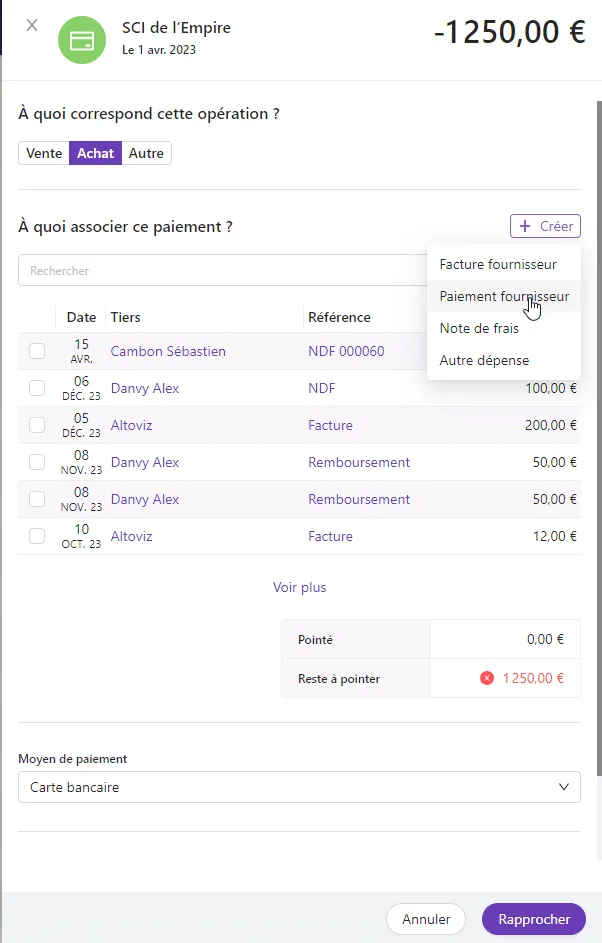Select the Altoviz 200,00 € invoice checkbox
Screen dimensions: 602x943
pyautogui.click(x=37, y=425)
